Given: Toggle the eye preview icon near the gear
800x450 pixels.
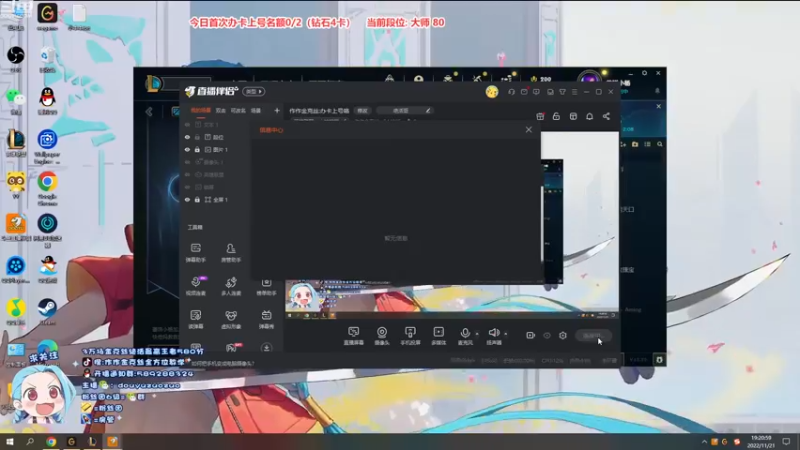Looking at the screenshot, I should [547, 335].
